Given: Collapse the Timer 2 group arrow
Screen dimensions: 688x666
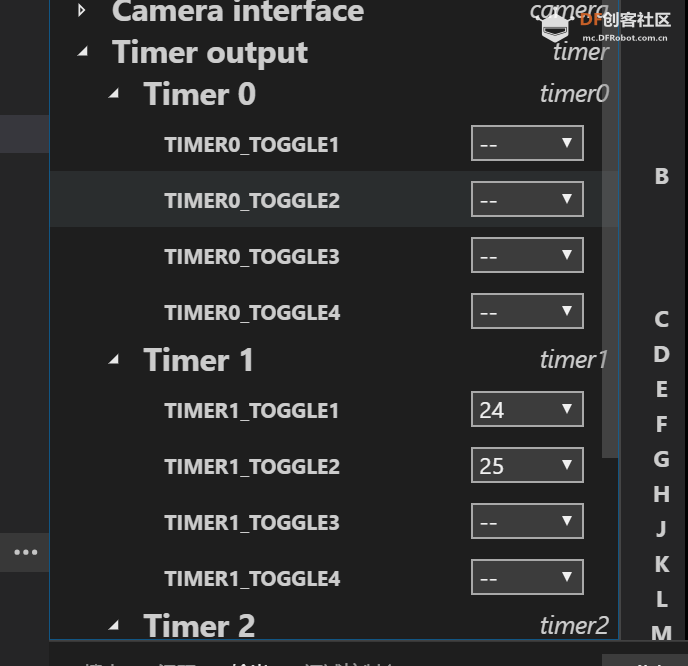Looking at the screenshot, I should 115,625.
